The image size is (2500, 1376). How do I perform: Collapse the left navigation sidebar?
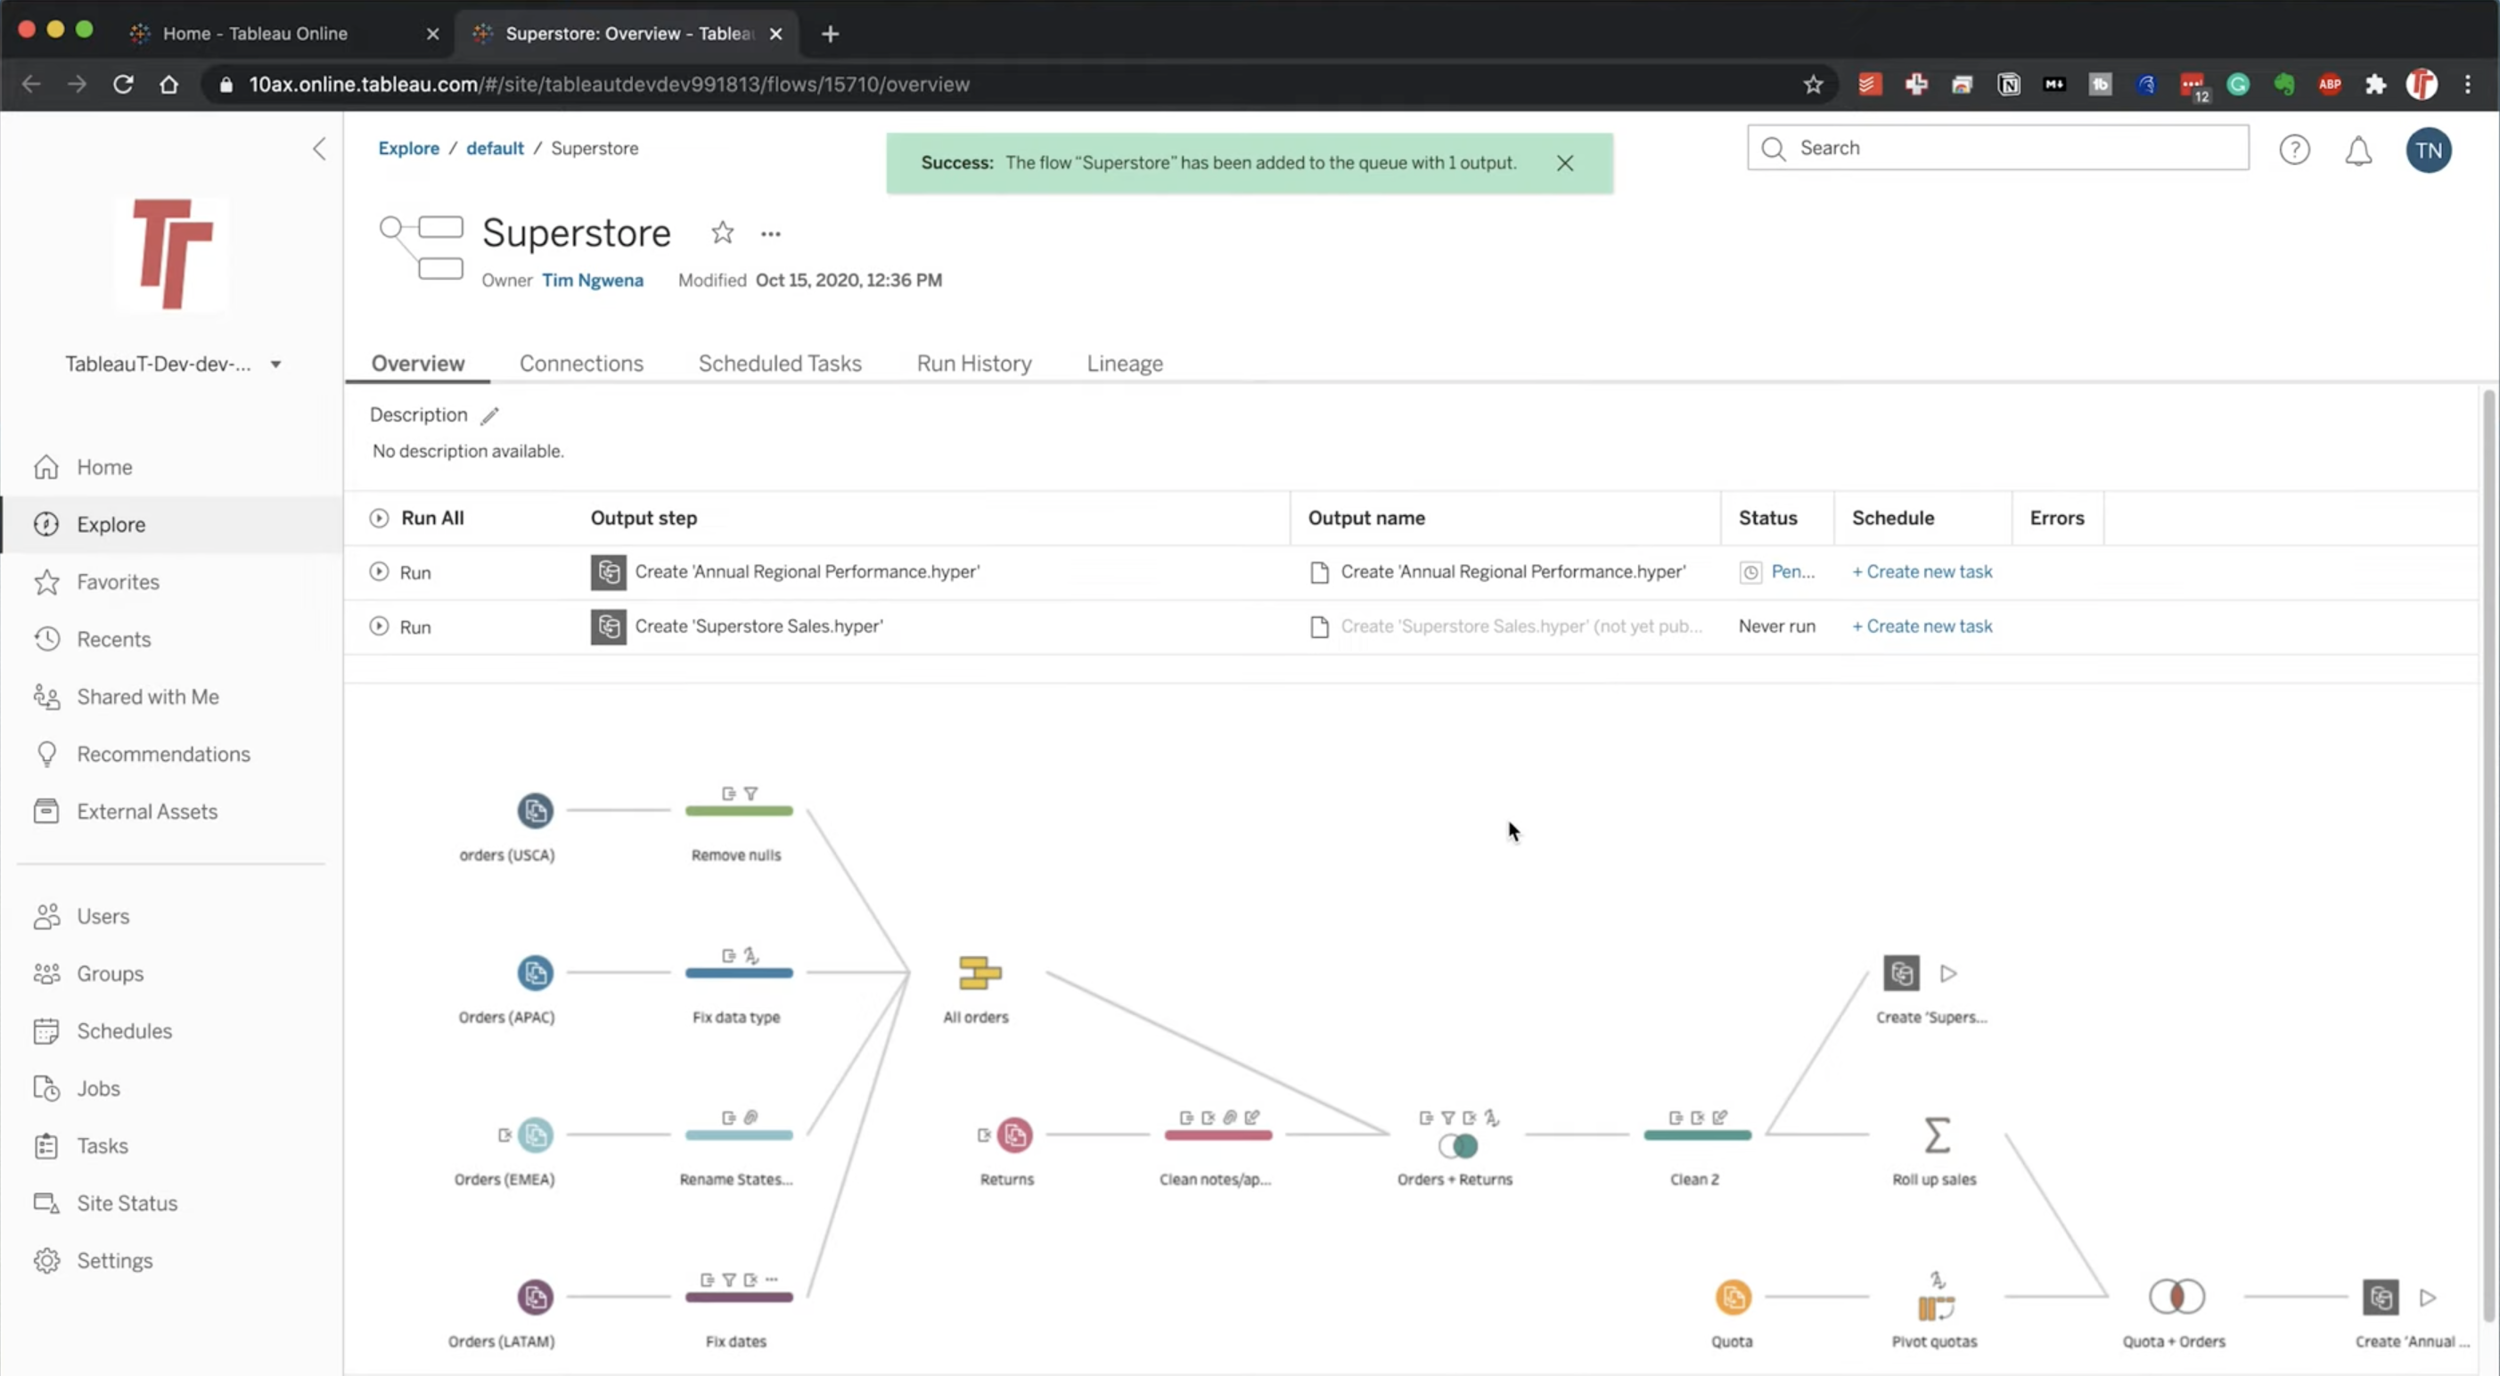click(319, 149)
